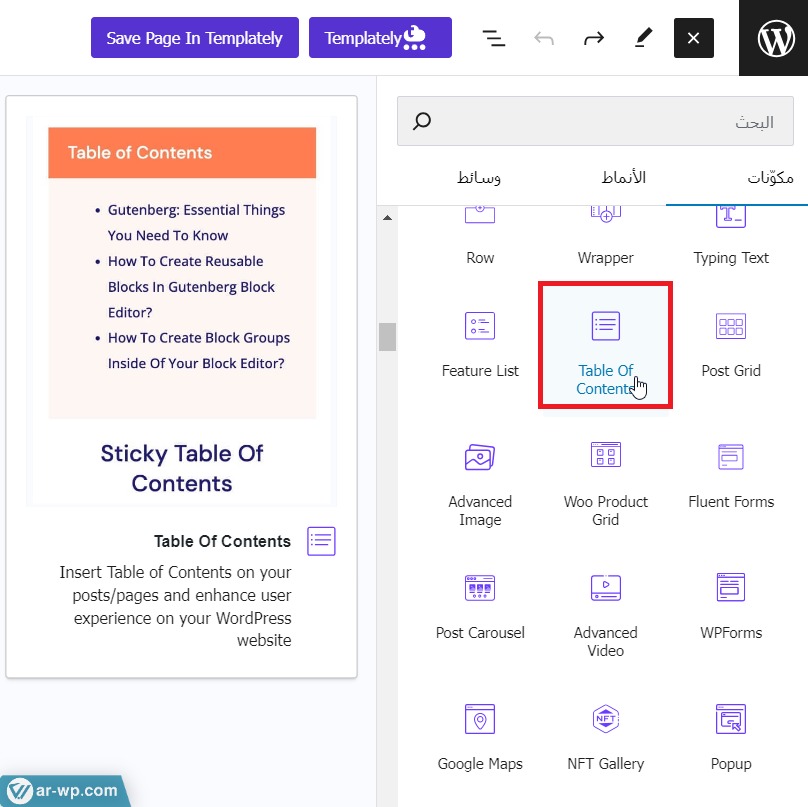
Task: Insert the Post Carousel block
Action: pos(480,608)
